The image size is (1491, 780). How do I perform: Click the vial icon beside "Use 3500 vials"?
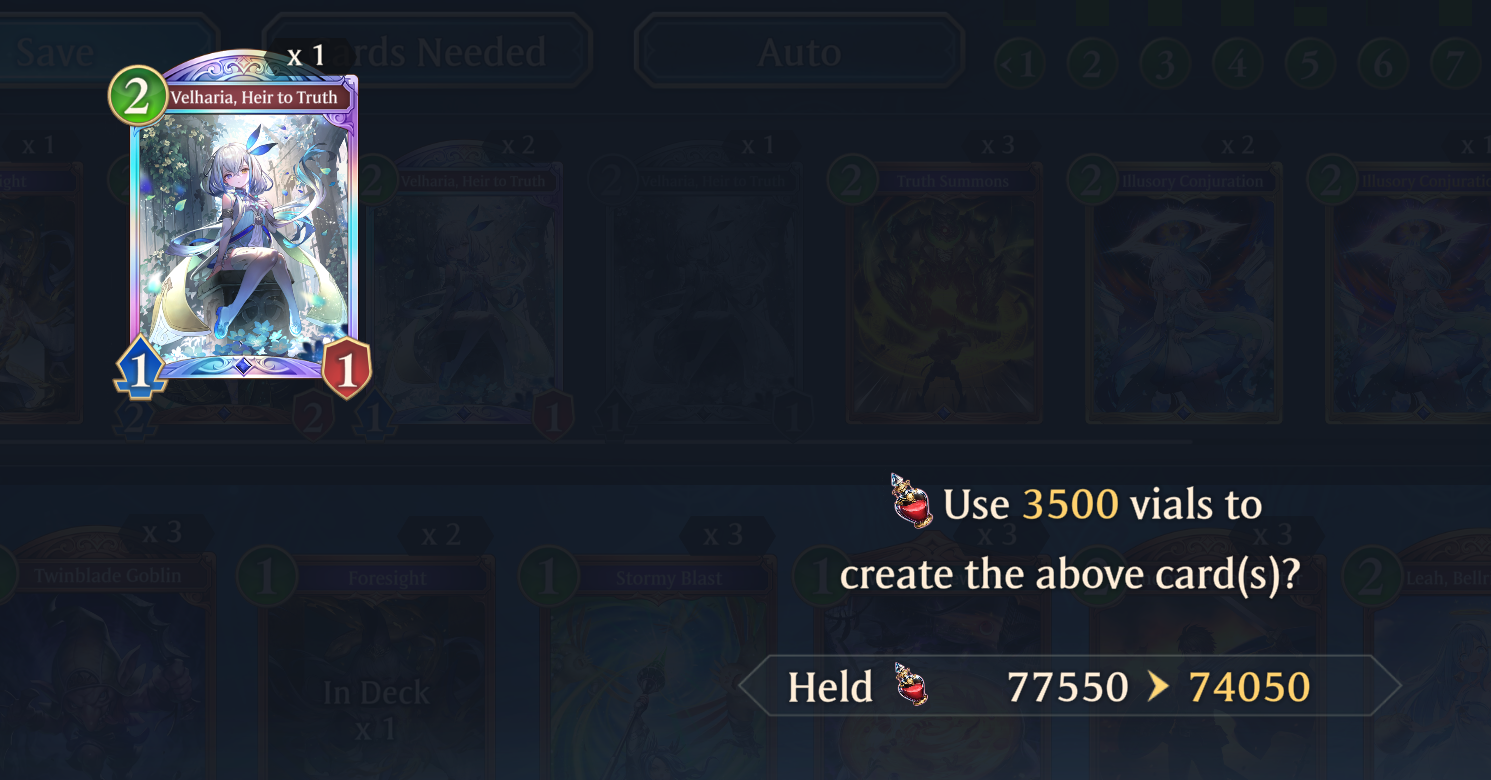pos(912,500)
